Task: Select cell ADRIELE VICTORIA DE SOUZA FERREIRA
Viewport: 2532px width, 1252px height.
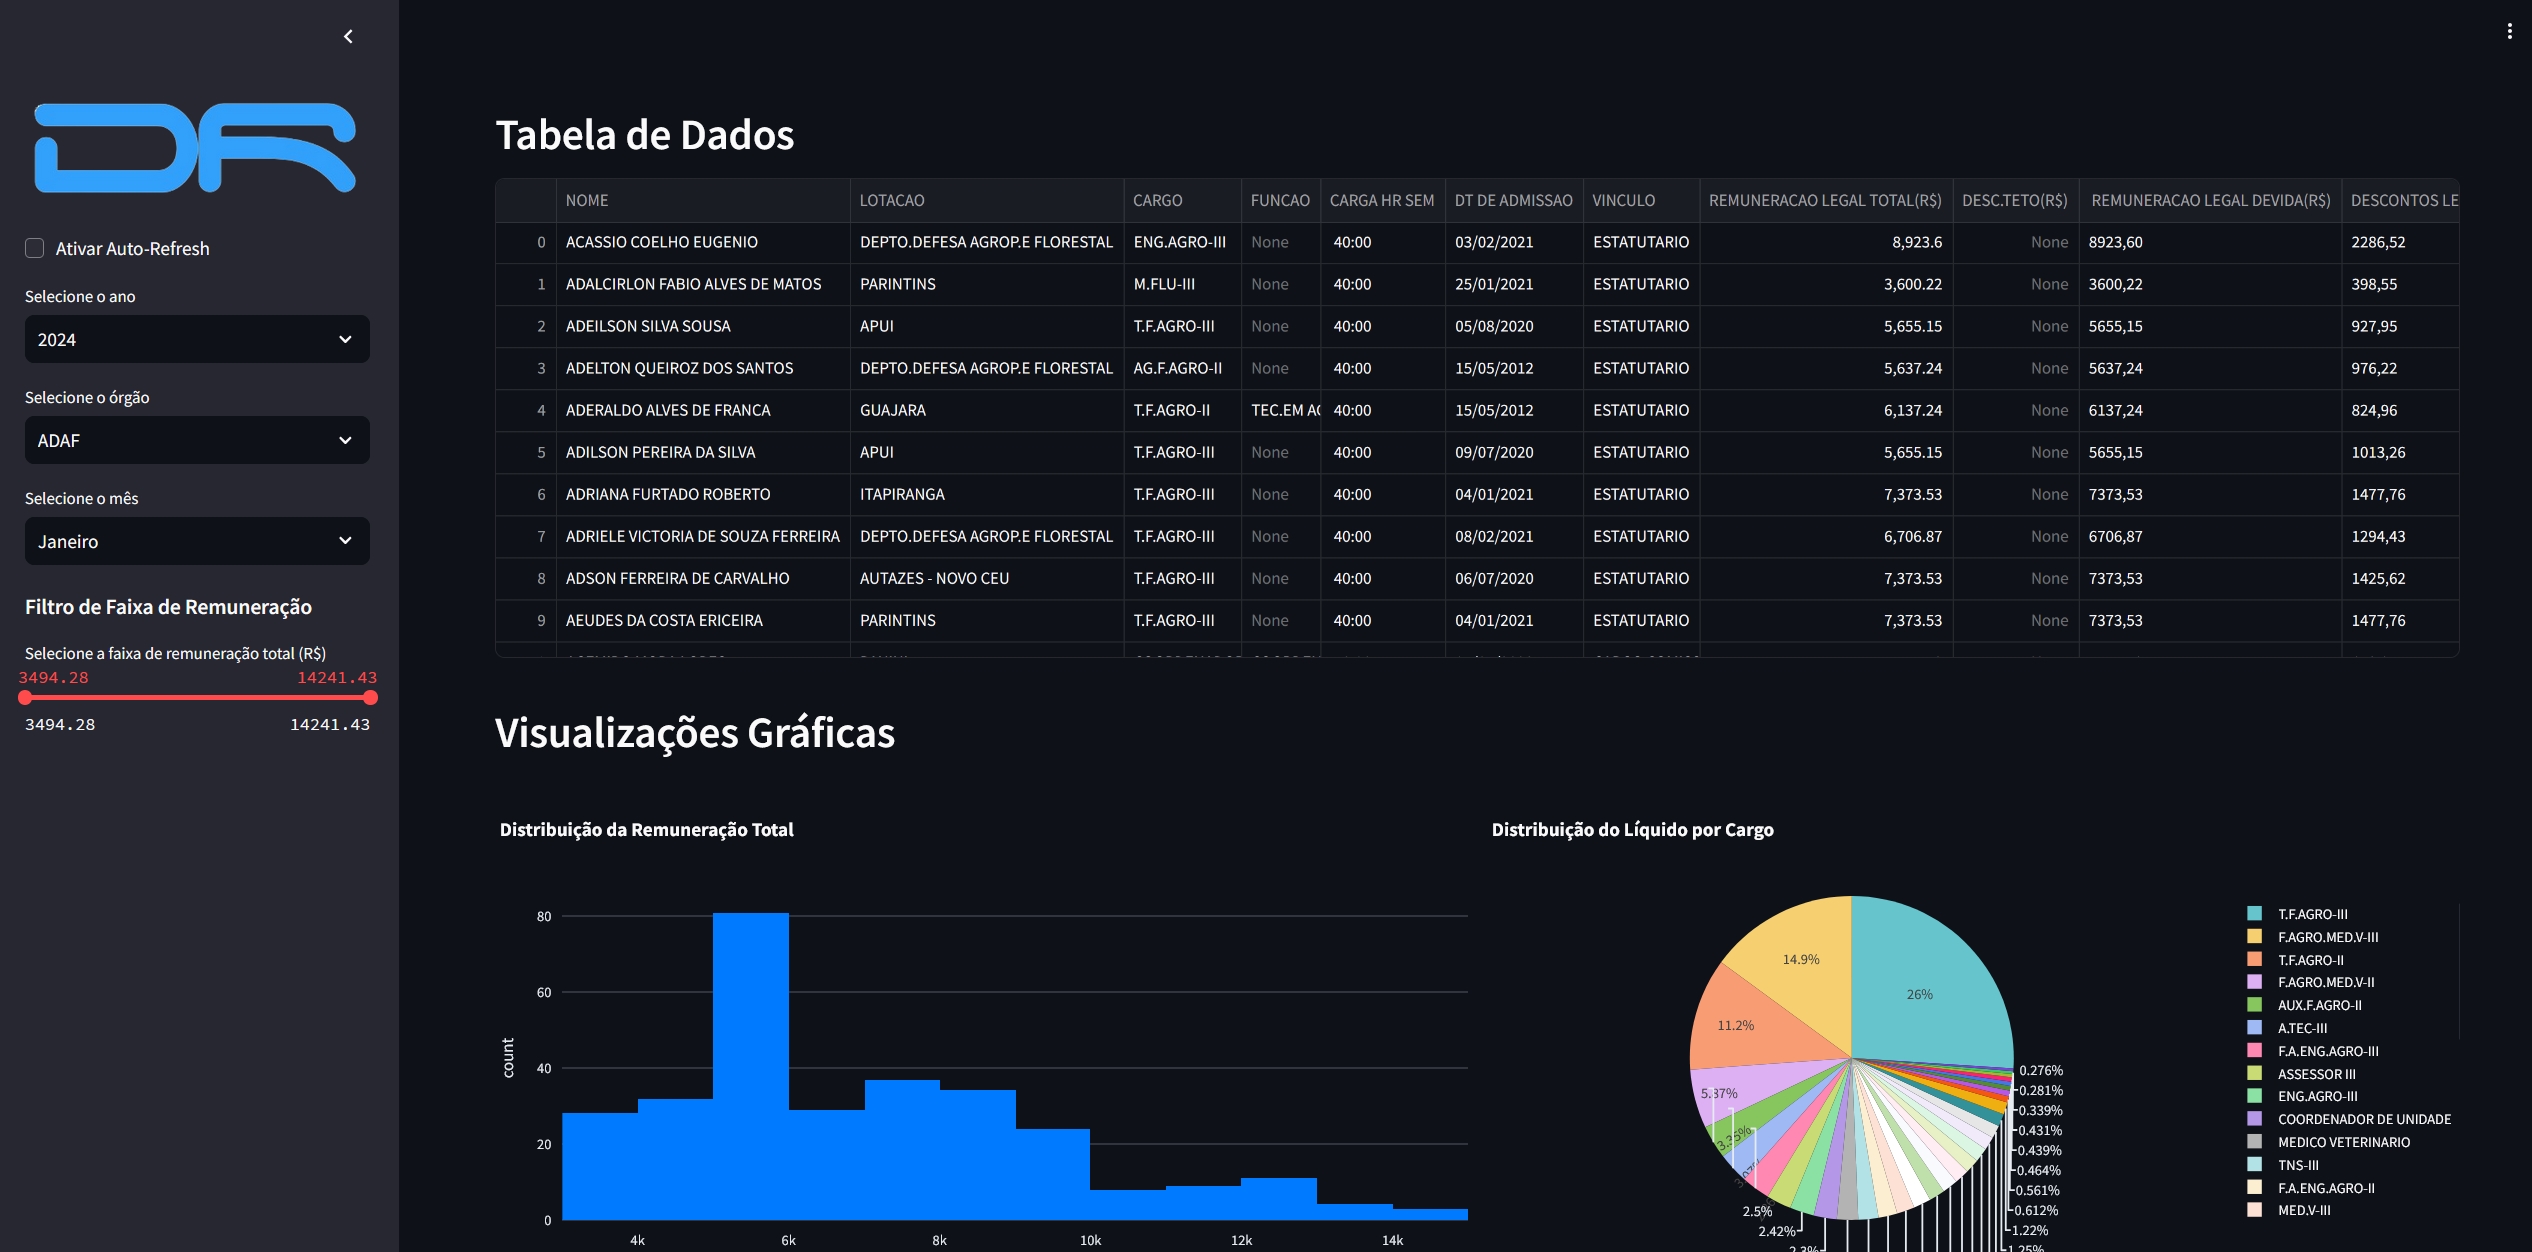Action: 703,536
